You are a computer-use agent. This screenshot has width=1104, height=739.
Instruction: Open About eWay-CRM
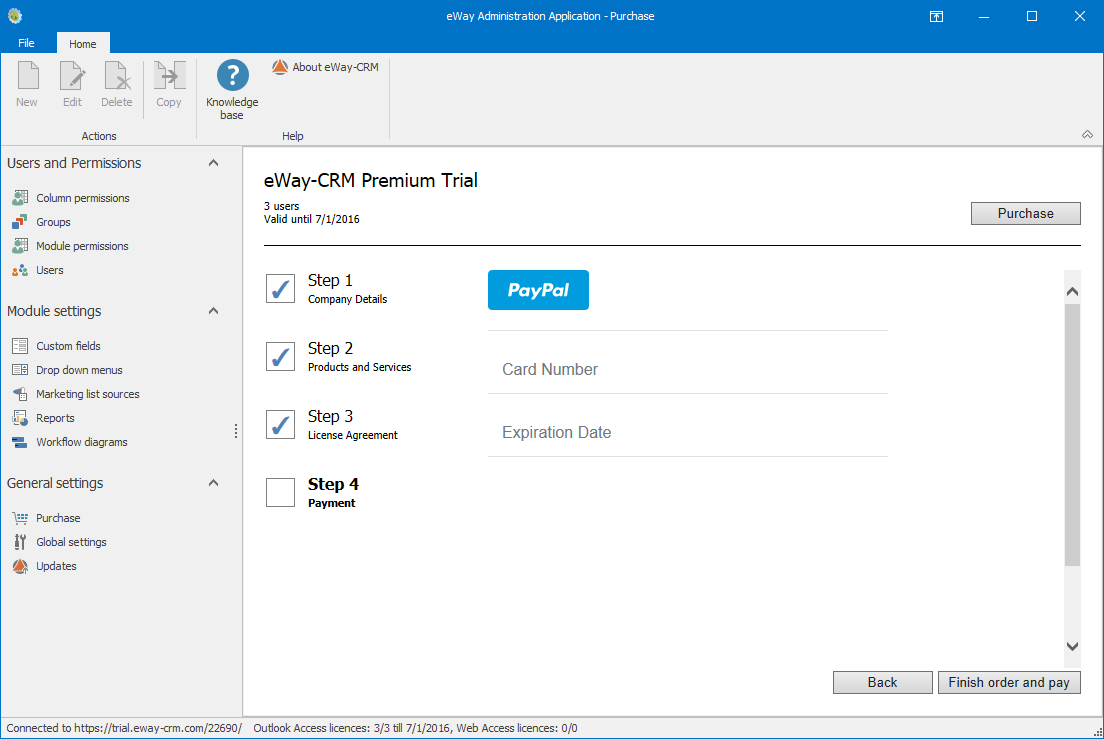tap(325, 67)
